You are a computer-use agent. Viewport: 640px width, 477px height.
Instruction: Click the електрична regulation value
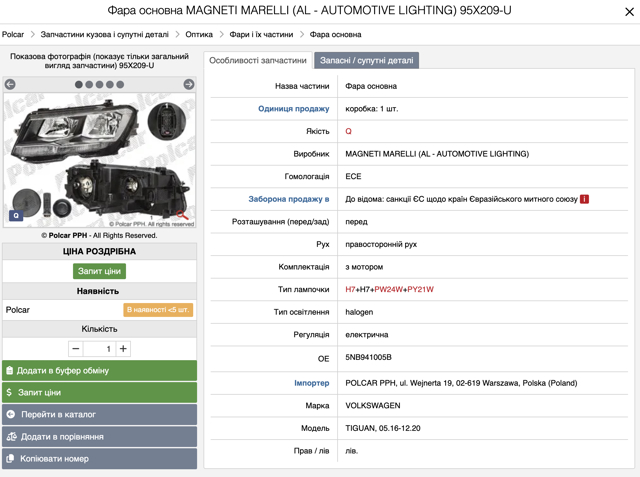pyautogui.click(x=367, y=335)
